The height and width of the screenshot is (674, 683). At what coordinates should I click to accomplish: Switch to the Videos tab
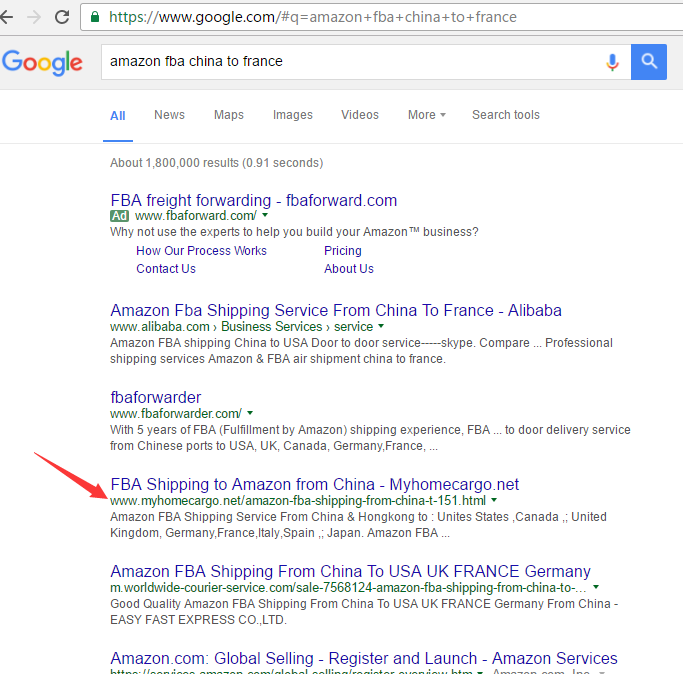[360, 115]
